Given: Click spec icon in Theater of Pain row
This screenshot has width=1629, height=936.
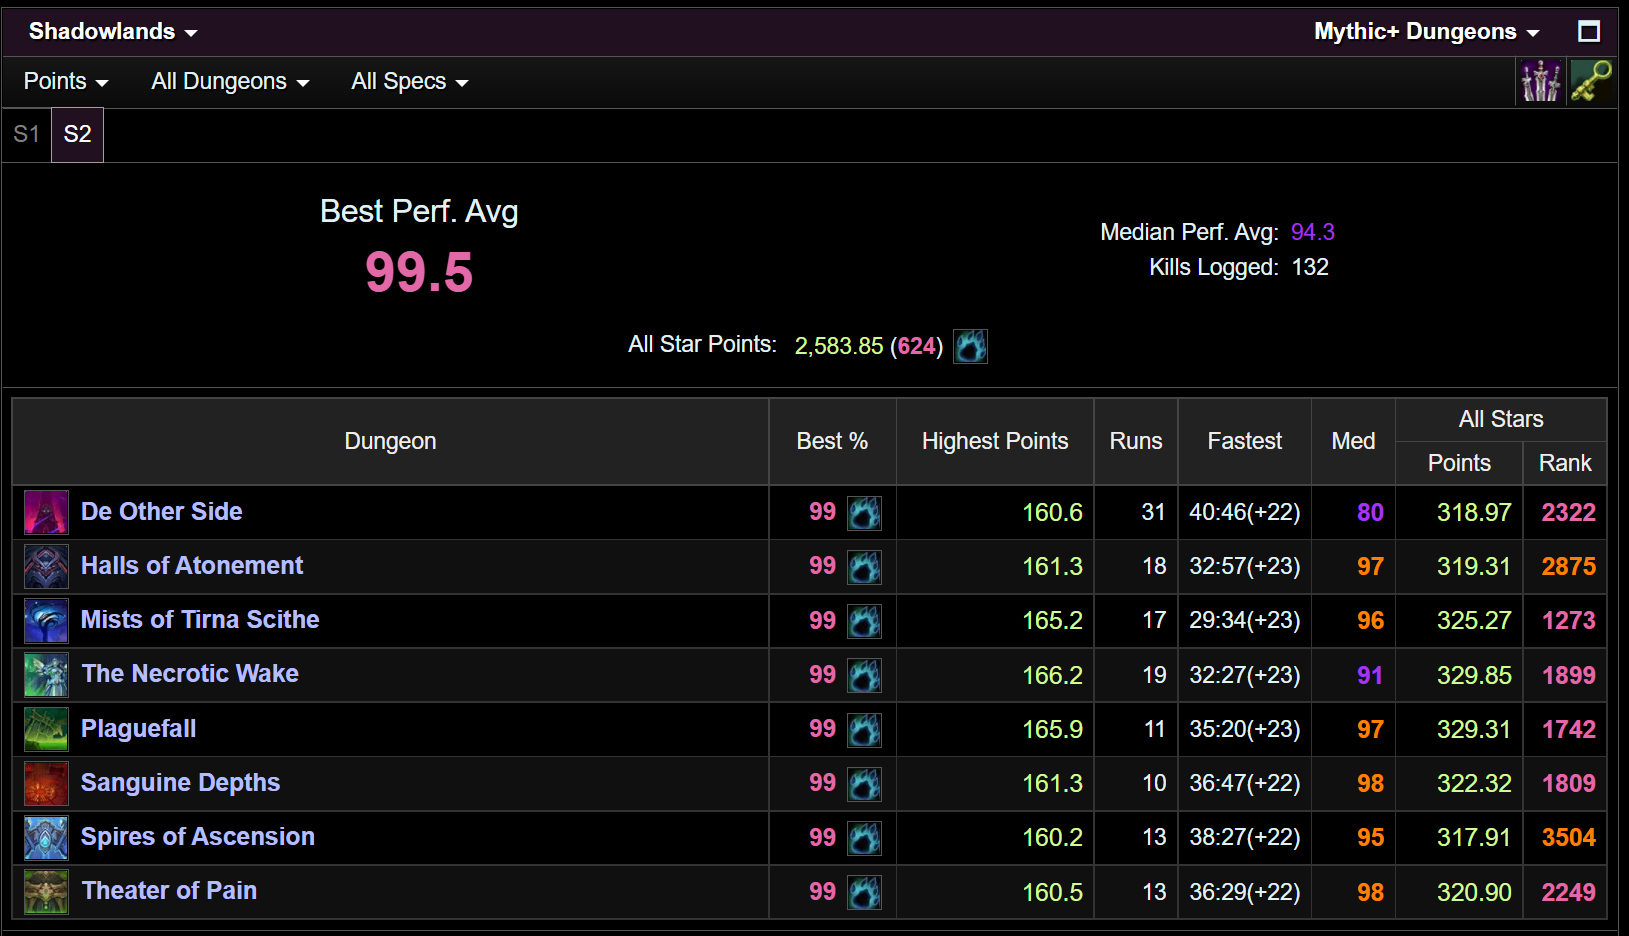Looking at the screenshot, I should pyautogui.click(x=864, y=892).
